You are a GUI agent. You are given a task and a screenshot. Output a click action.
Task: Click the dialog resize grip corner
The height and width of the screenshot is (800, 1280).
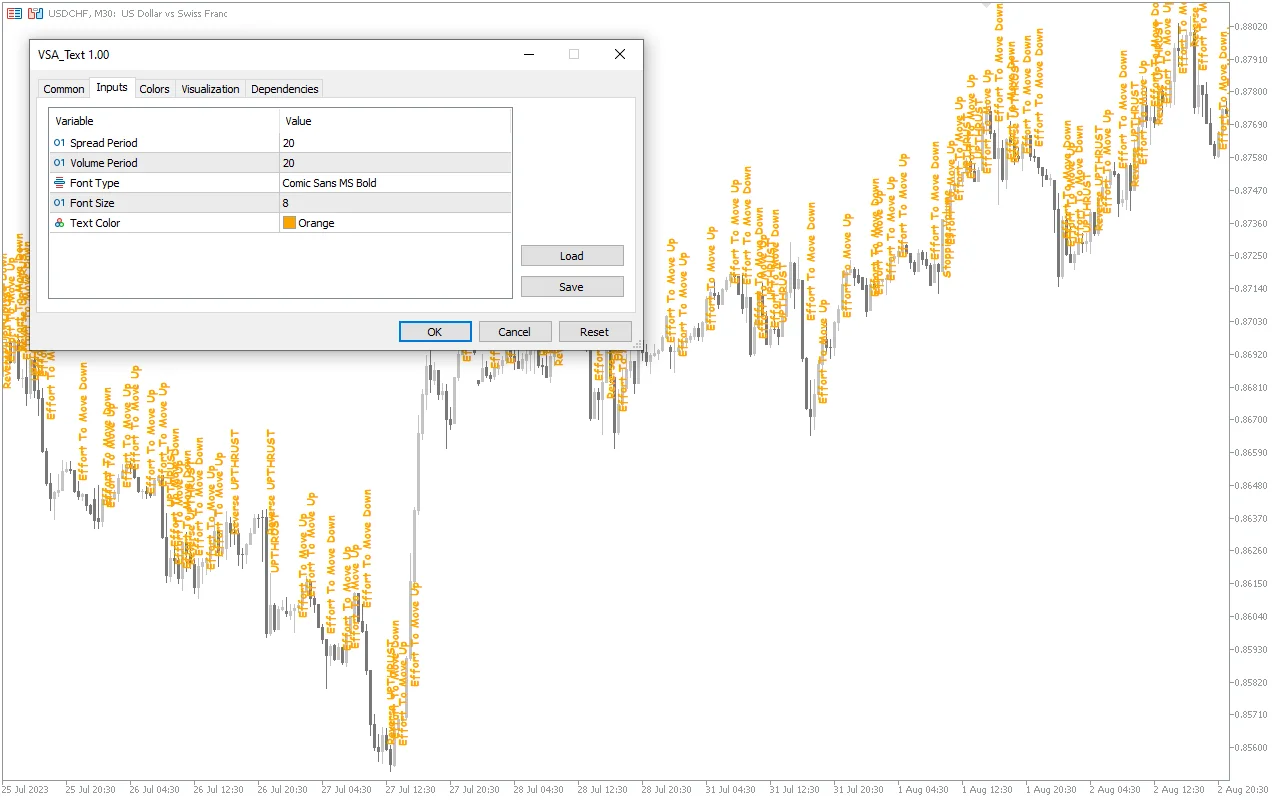point(637,345)
